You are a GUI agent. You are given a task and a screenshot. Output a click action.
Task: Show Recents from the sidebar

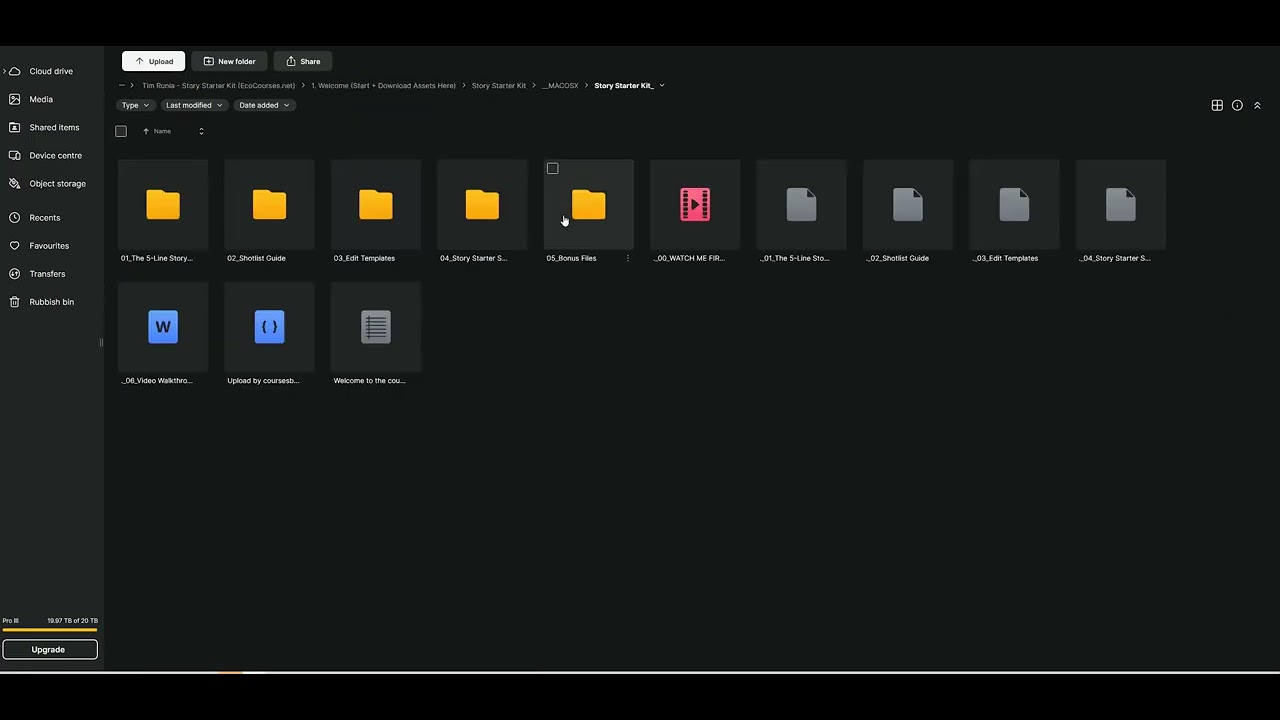point(44,217)
